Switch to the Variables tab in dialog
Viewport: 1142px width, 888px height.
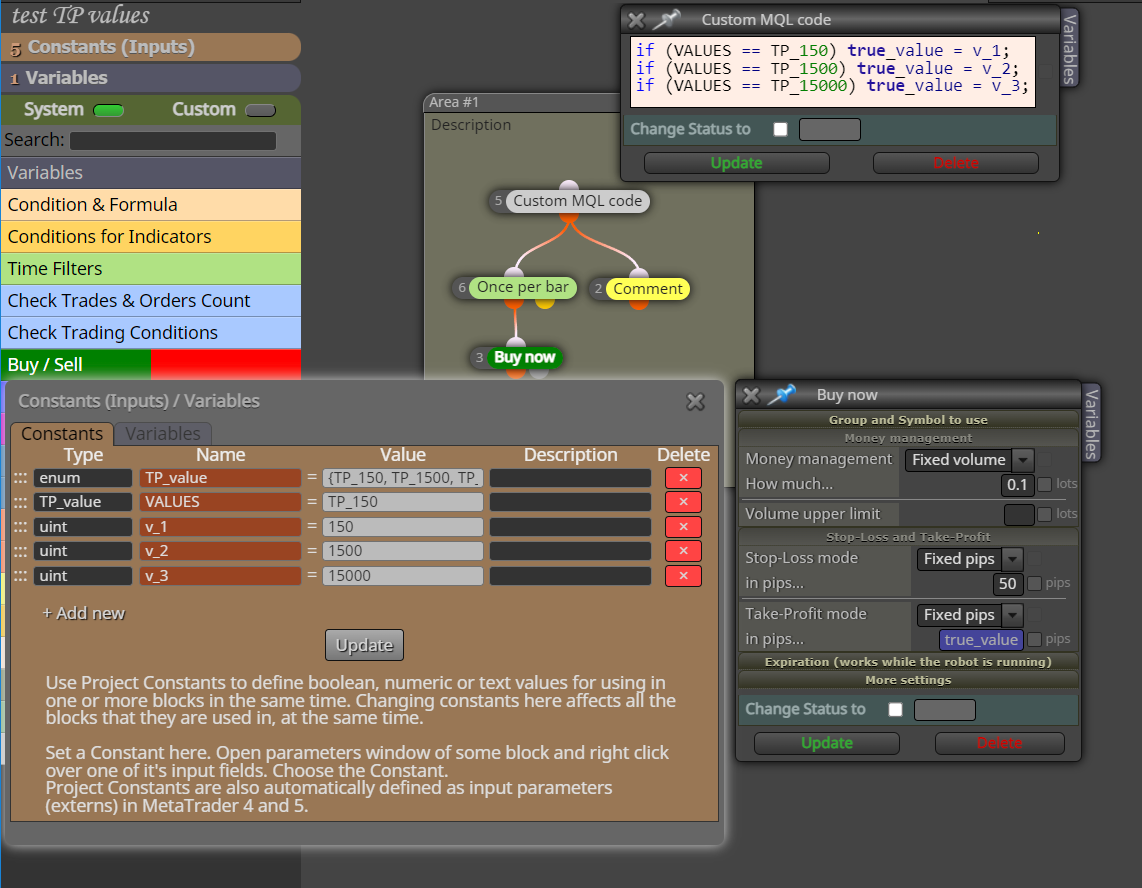coord(162,433)
